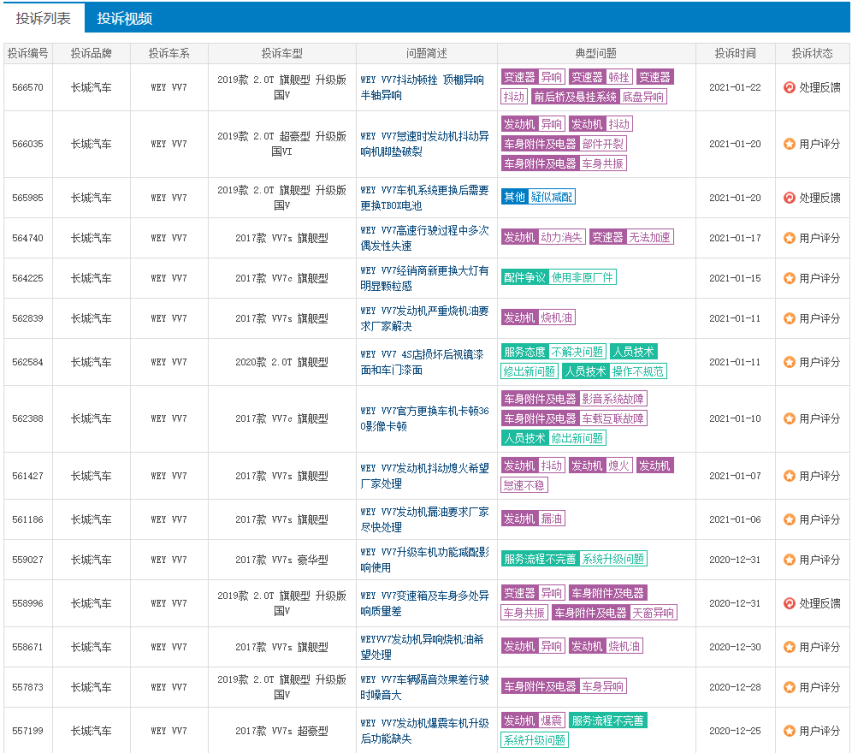
Task: Click the 处理反馈 icon for complaint 566570
Action: (x=789, y=87)
